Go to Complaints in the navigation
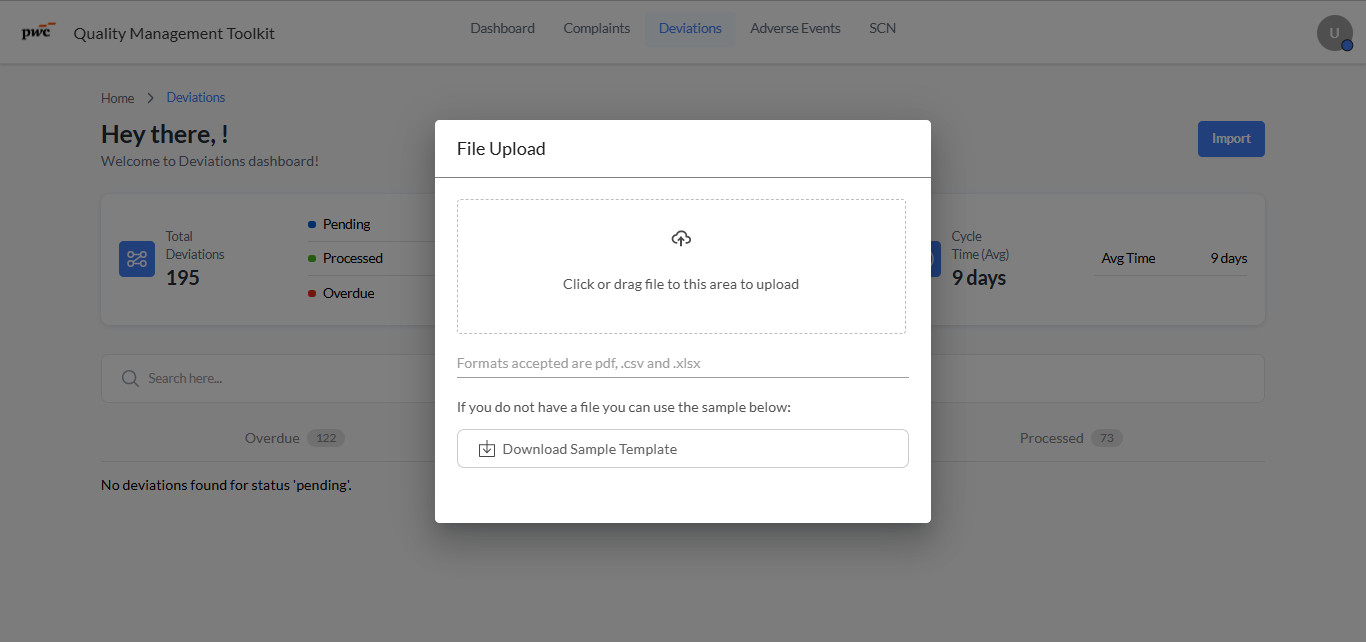 coord(597,28)
